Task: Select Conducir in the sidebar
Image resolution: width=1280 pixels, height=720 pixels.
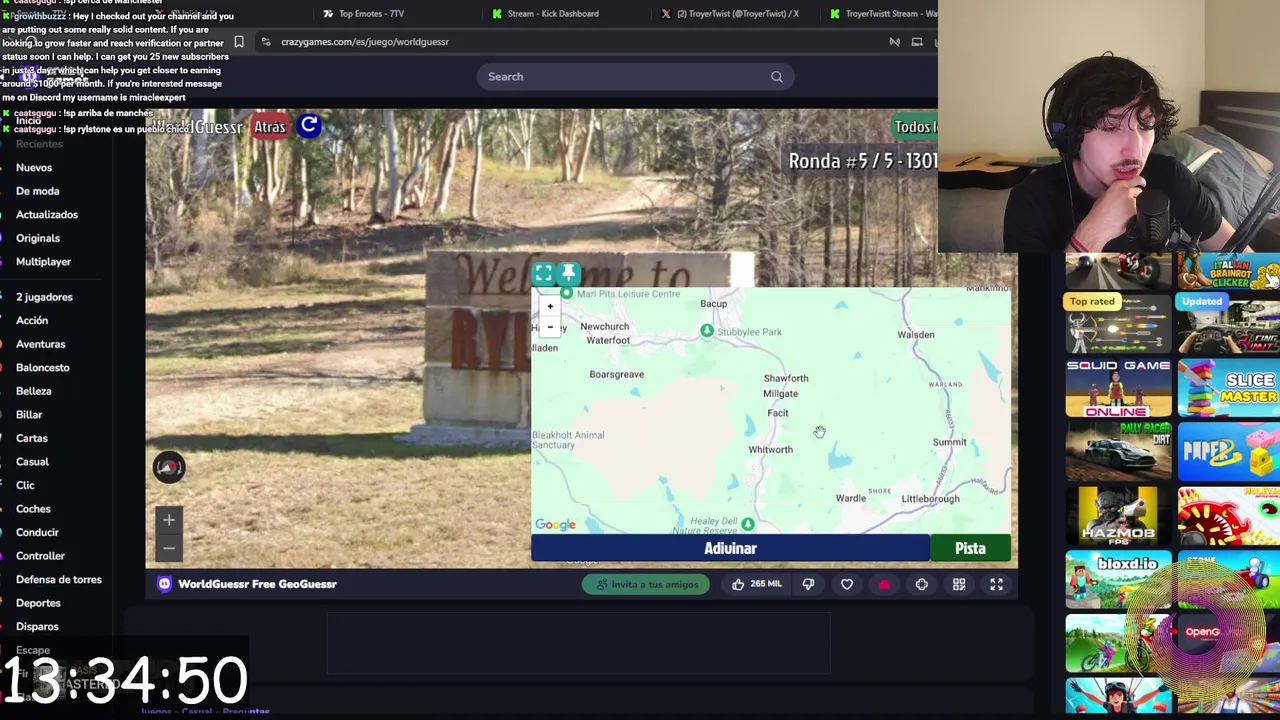Action: click(x=37, y=532)
